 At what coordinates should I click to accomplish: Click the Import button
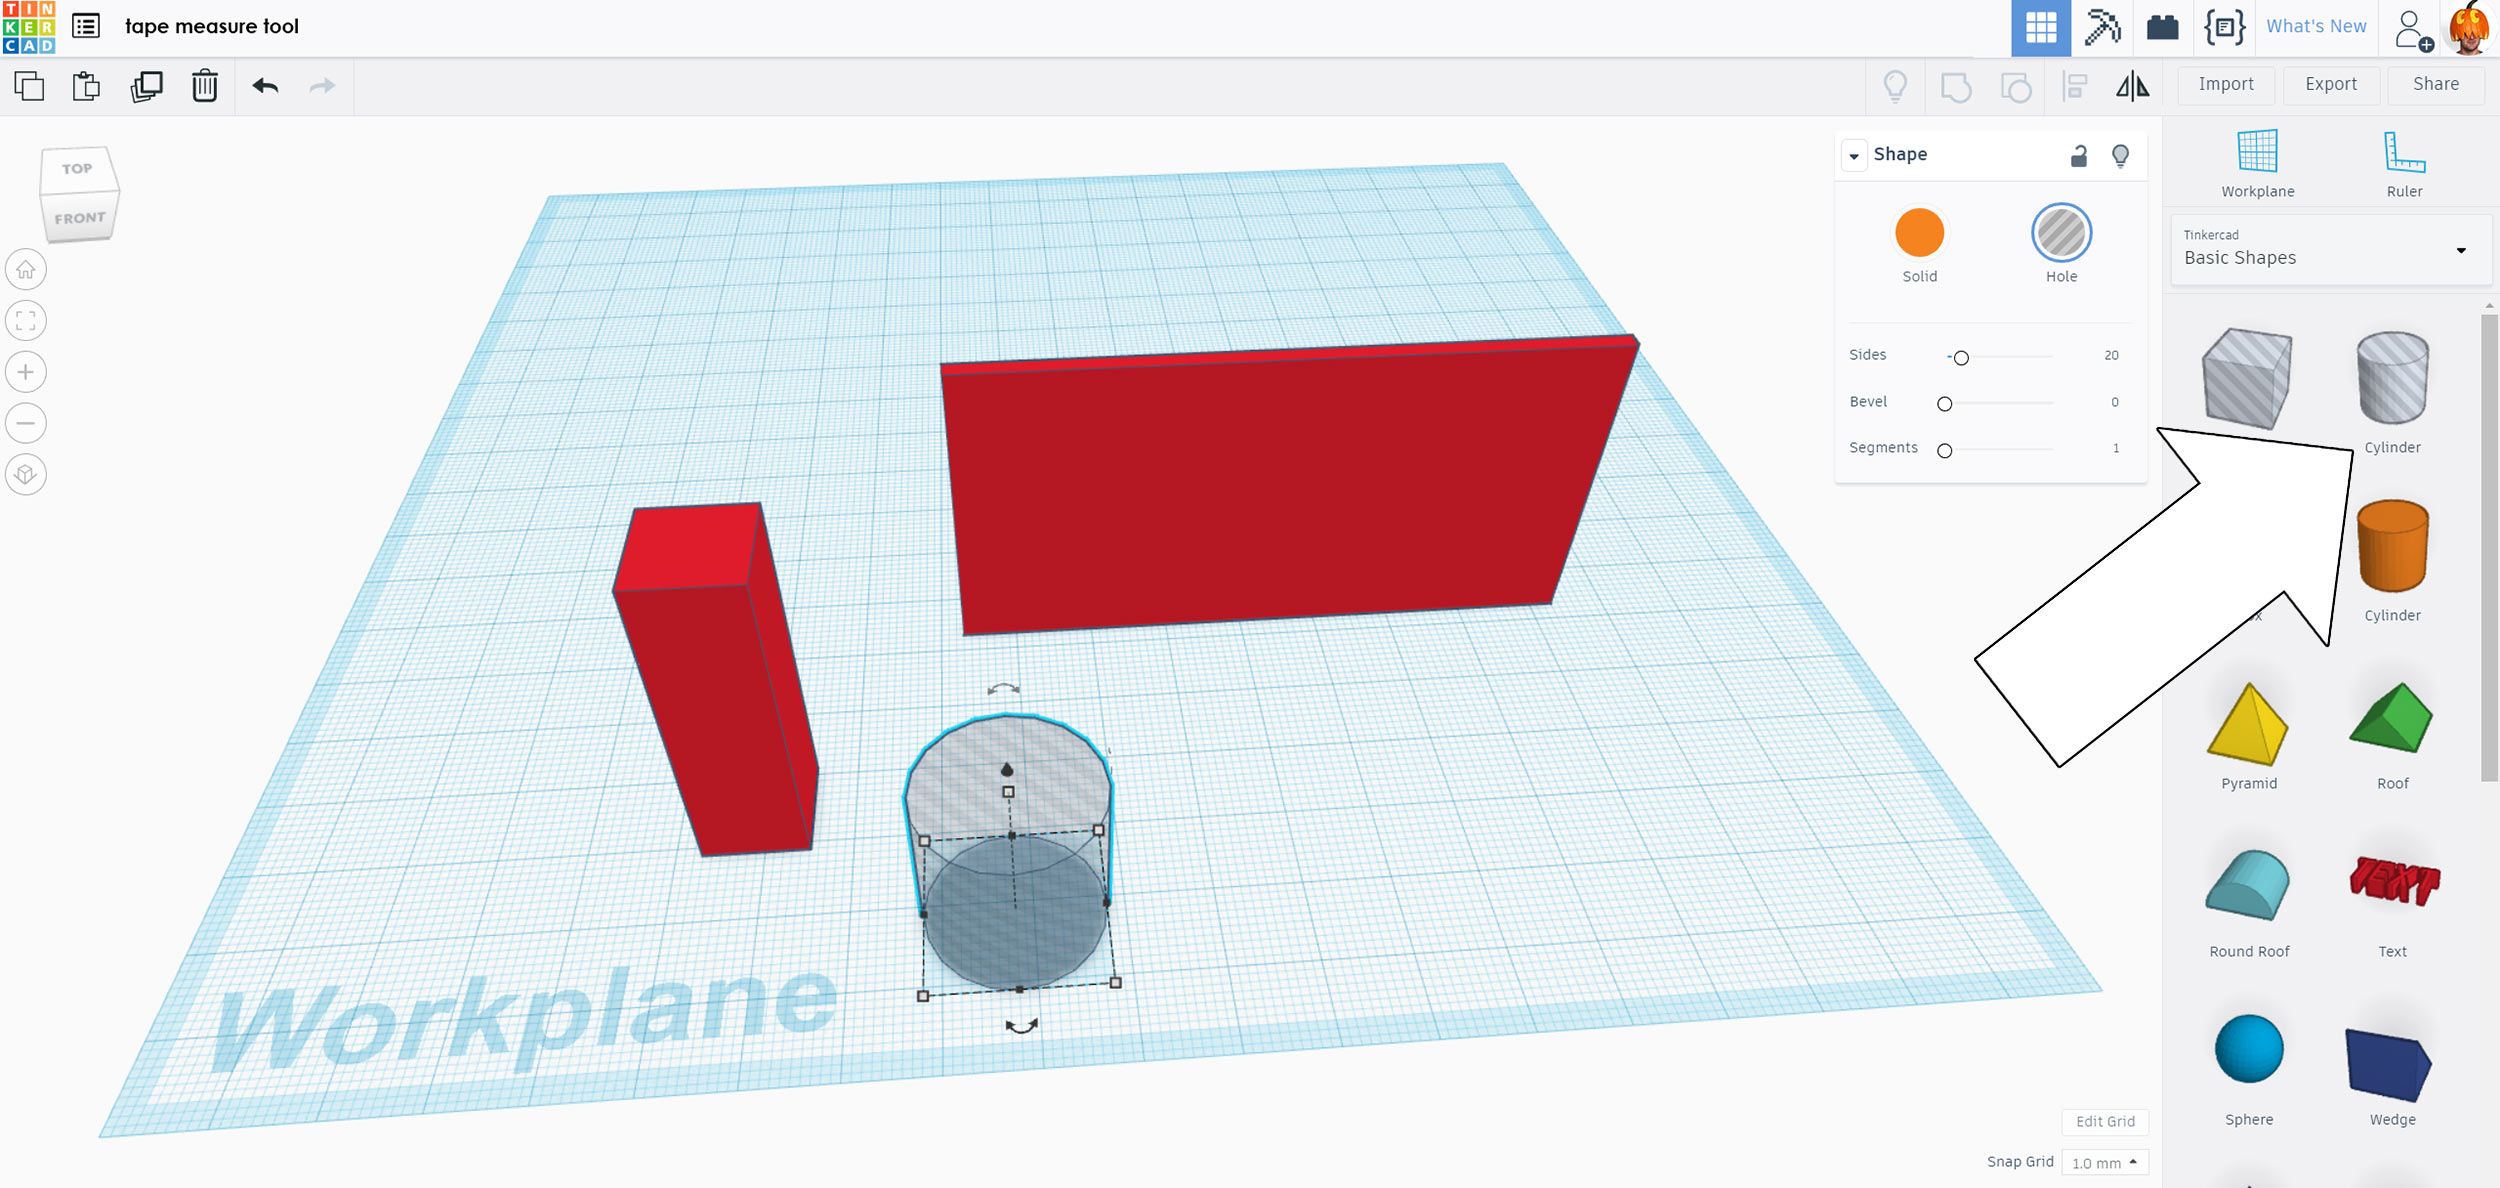coord(2226,84)
